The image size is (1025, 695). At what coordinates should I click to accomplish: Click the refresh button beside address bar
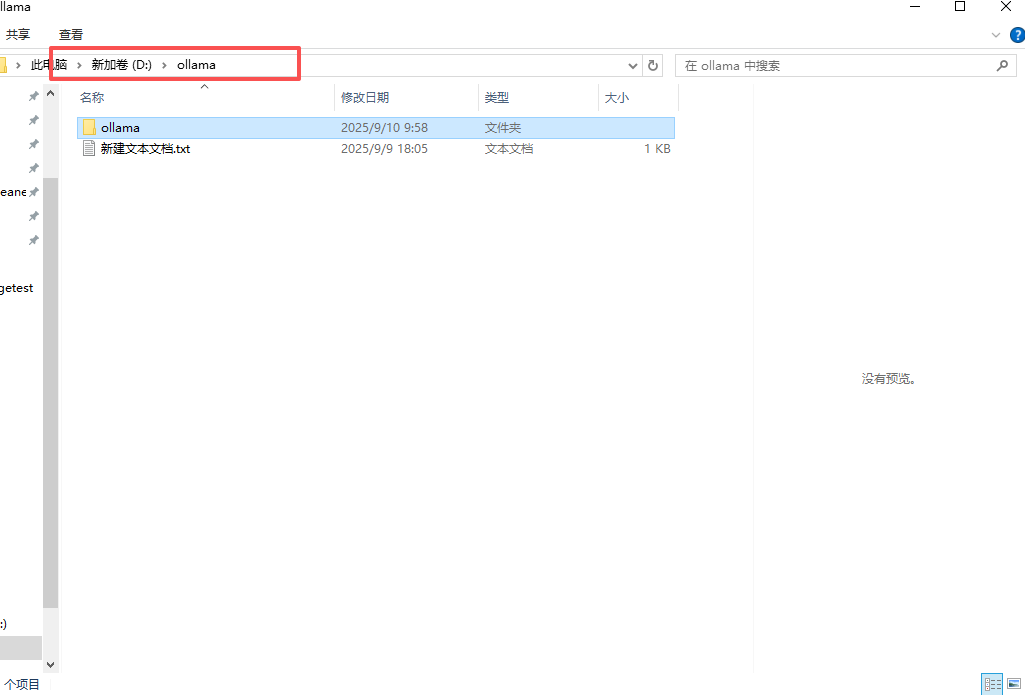[x=652, y=65]
